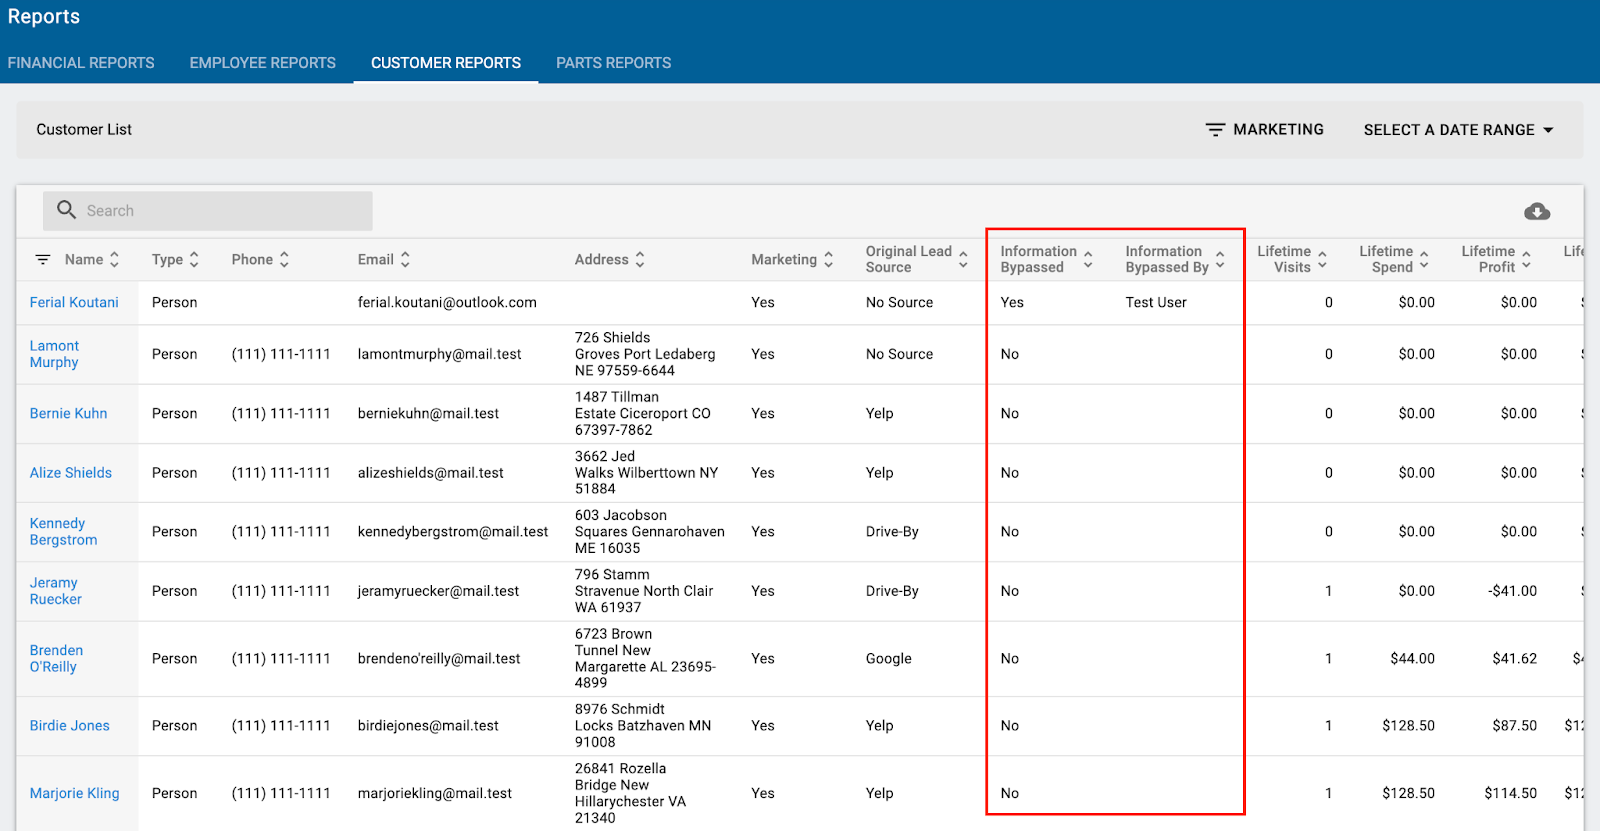
Task: Click into the Search field
Action: click(x=208, y=211)
